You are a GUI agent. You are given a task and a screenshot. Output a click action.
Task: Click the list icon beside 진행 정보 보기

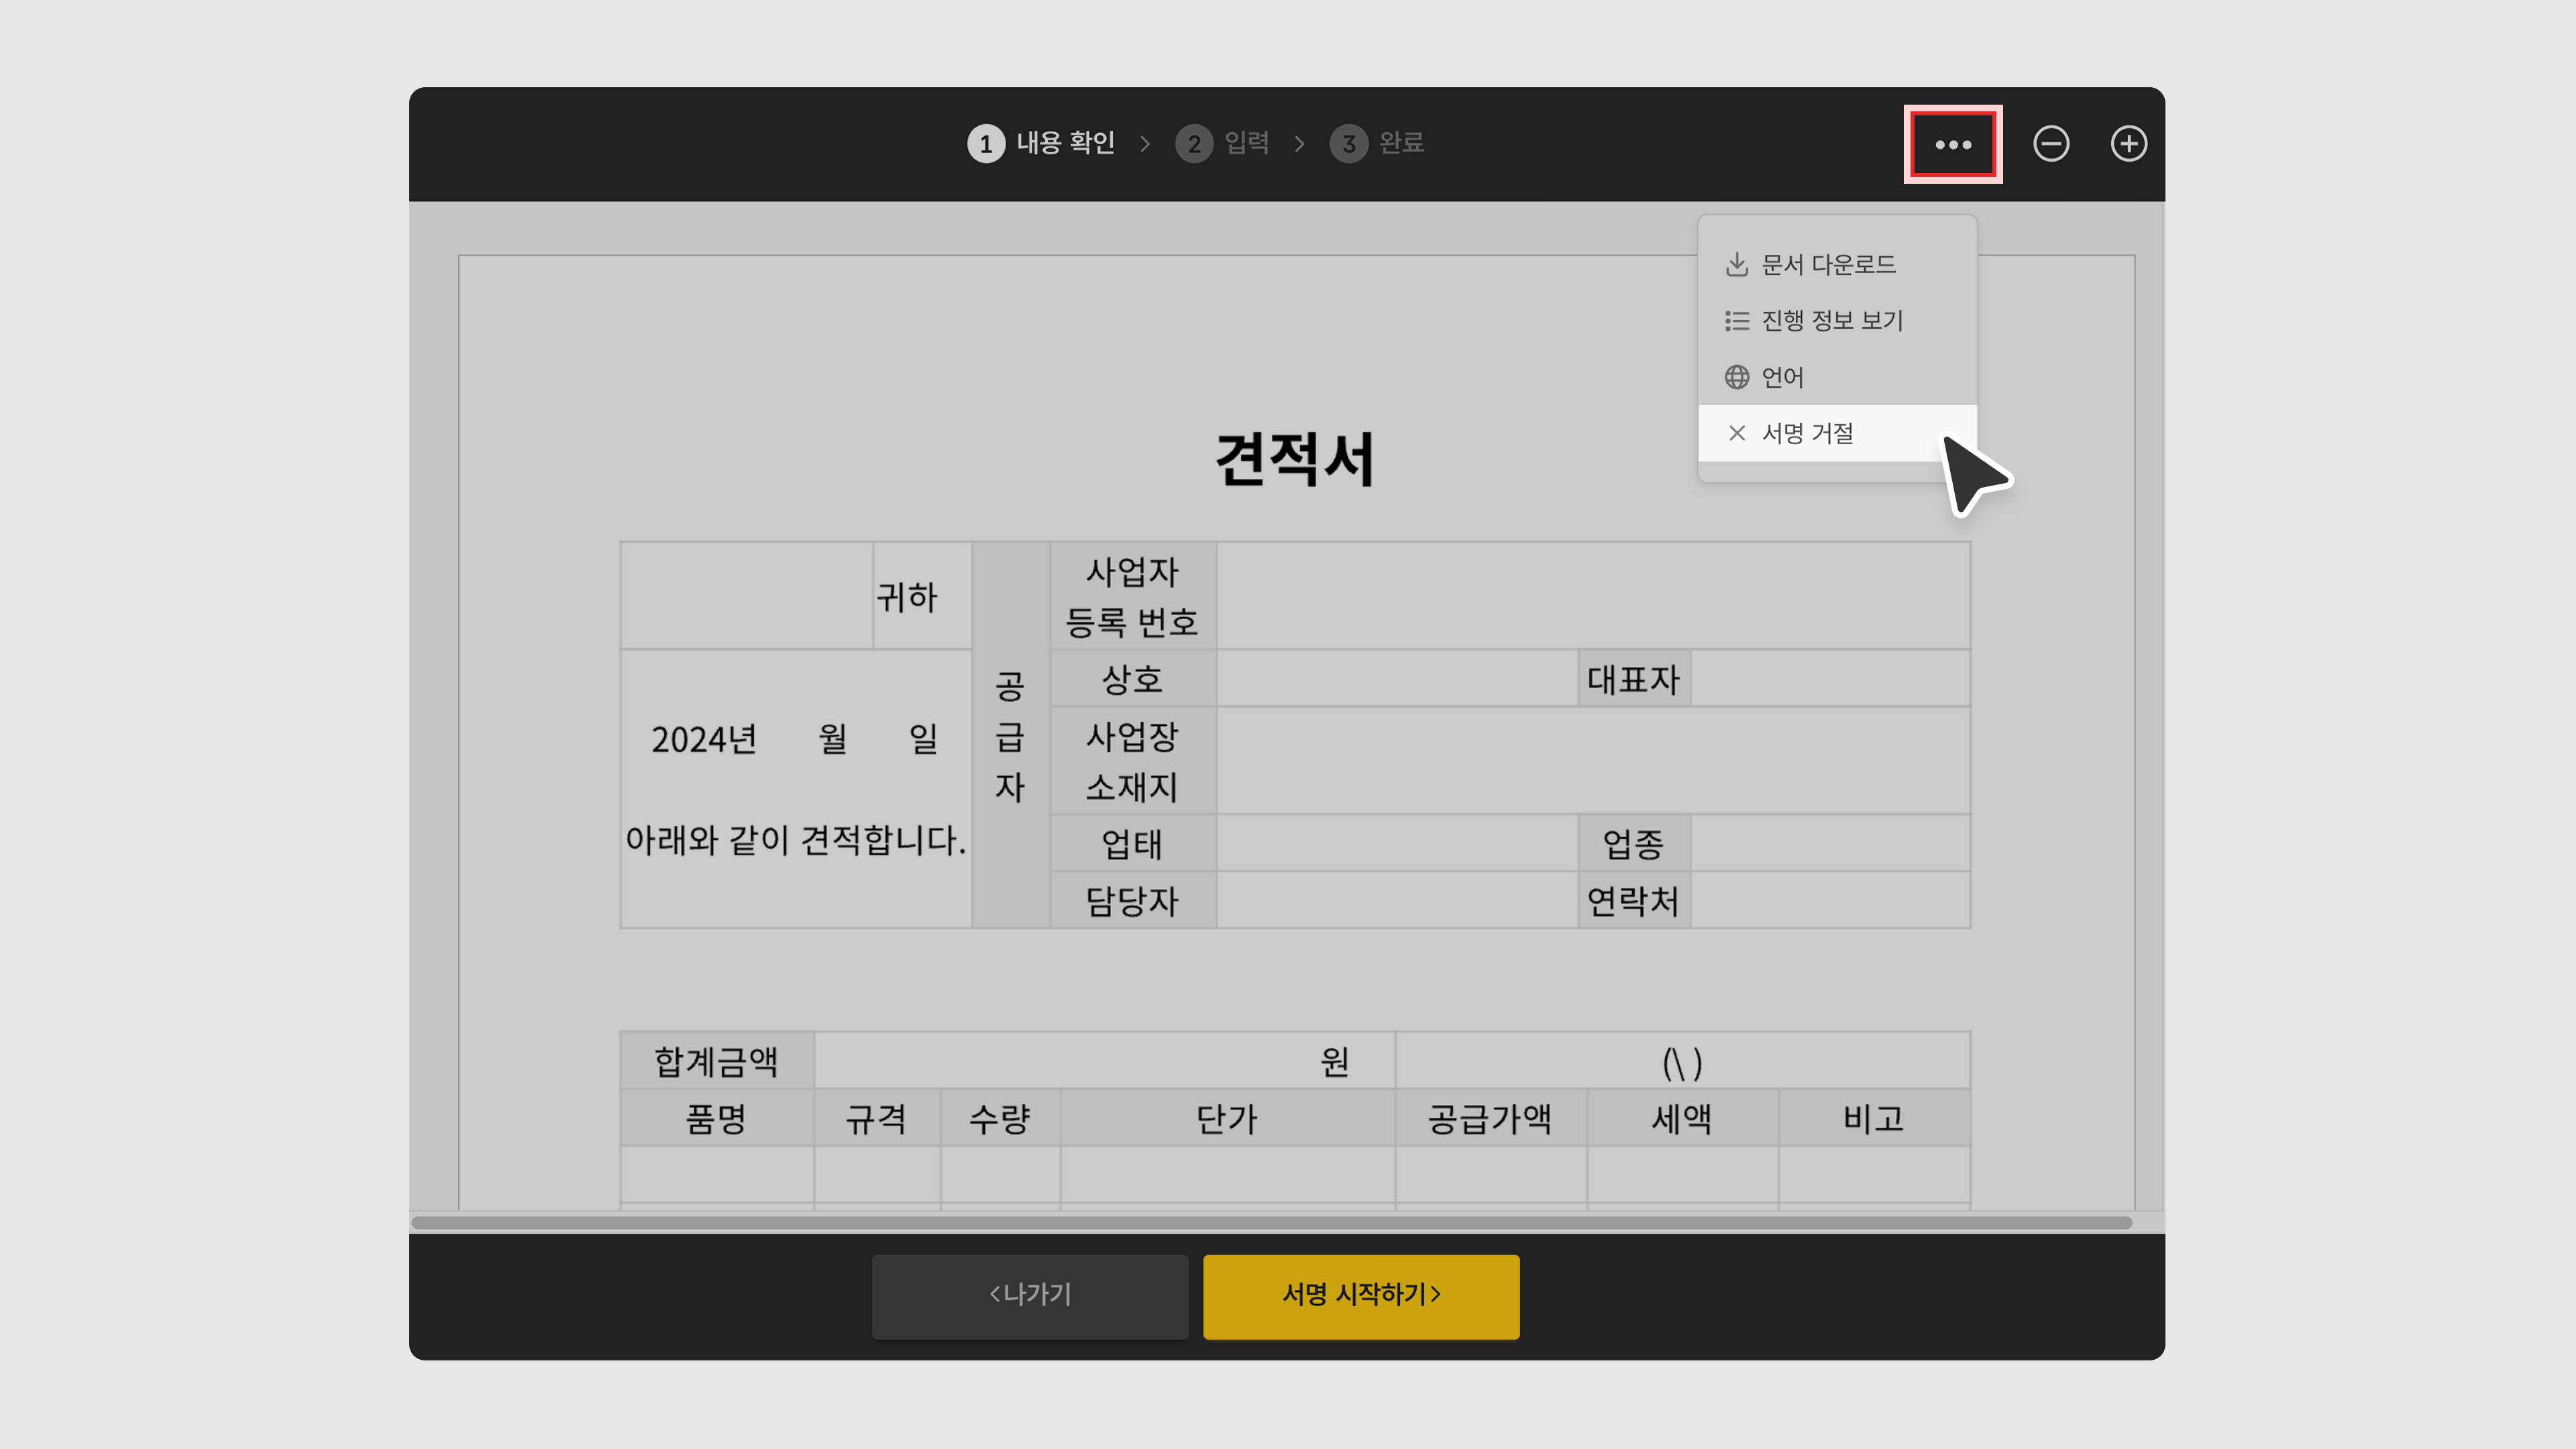click(x=1736, y=320)
